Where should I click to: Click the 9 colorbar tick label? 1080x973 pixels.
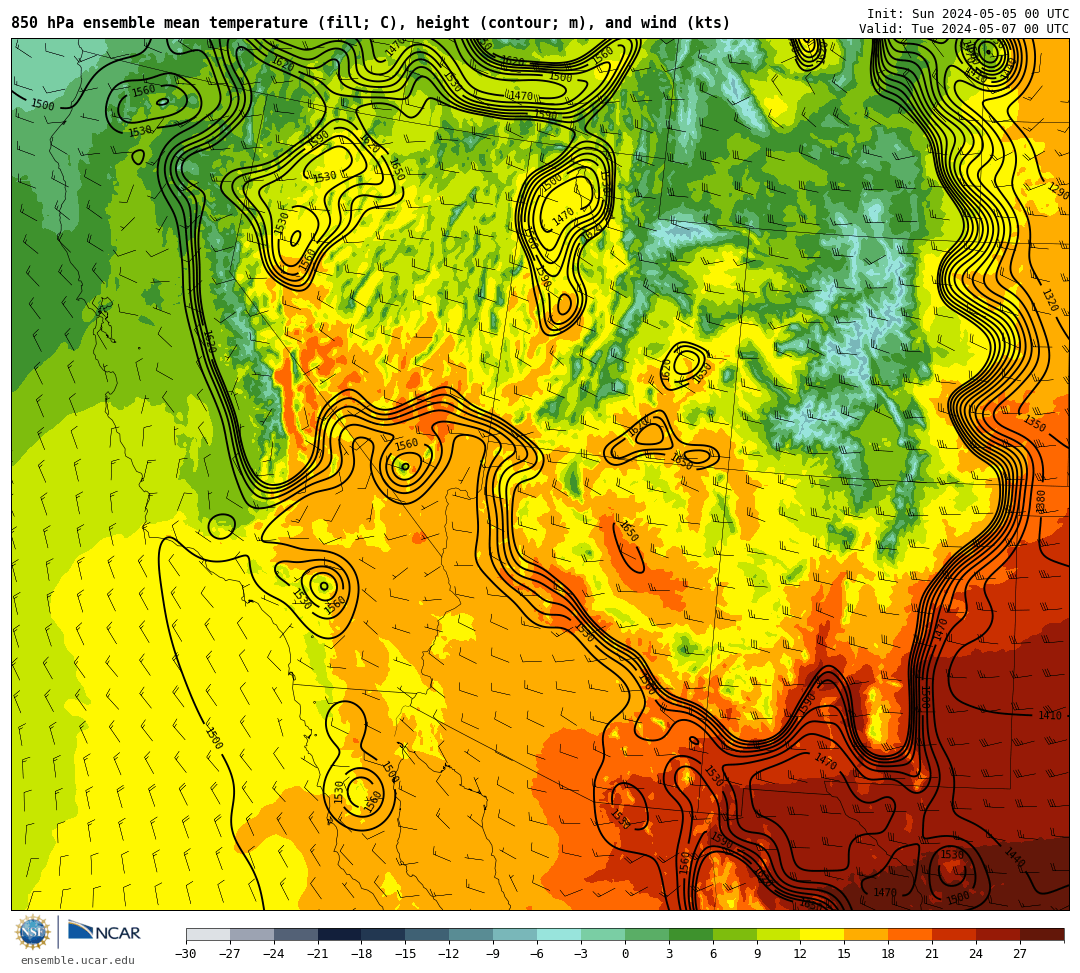click(757, 954)
